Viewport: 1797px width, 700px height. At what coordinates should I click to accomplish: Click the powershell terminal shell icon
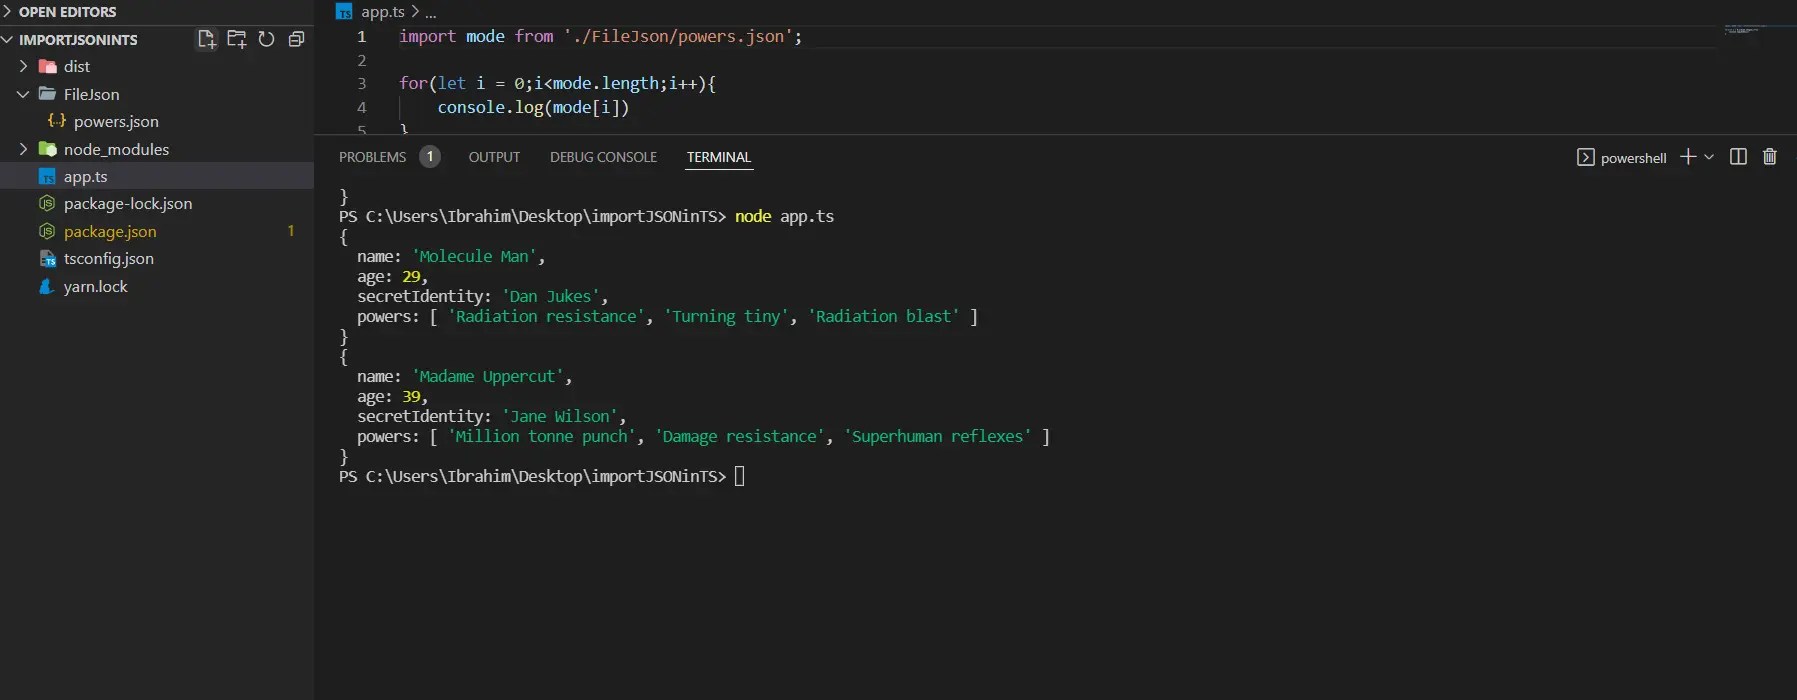point(1585,157)
